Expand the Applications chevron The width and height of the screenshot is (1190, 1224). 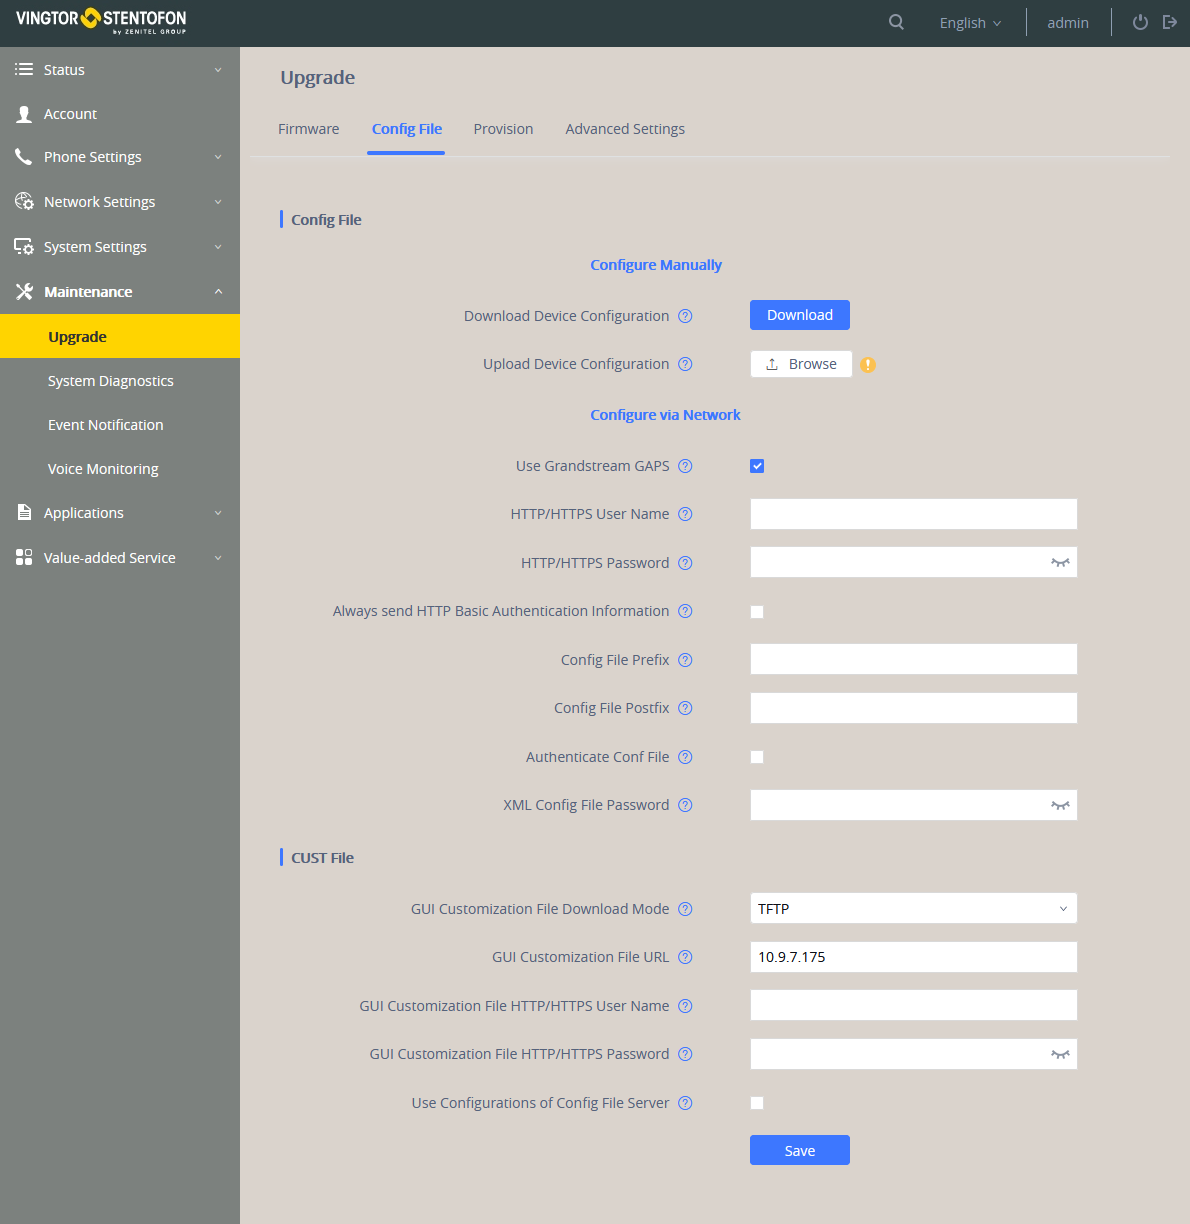(218, 513)
